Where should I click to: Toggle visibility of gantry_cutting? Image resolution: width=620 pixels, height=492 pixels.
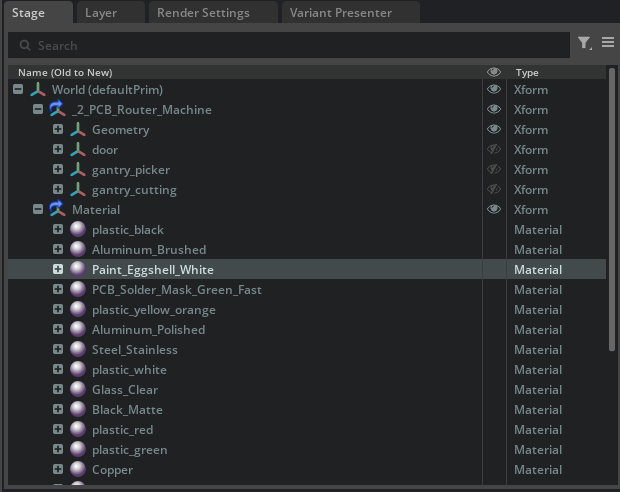click(x=493, y=190)
